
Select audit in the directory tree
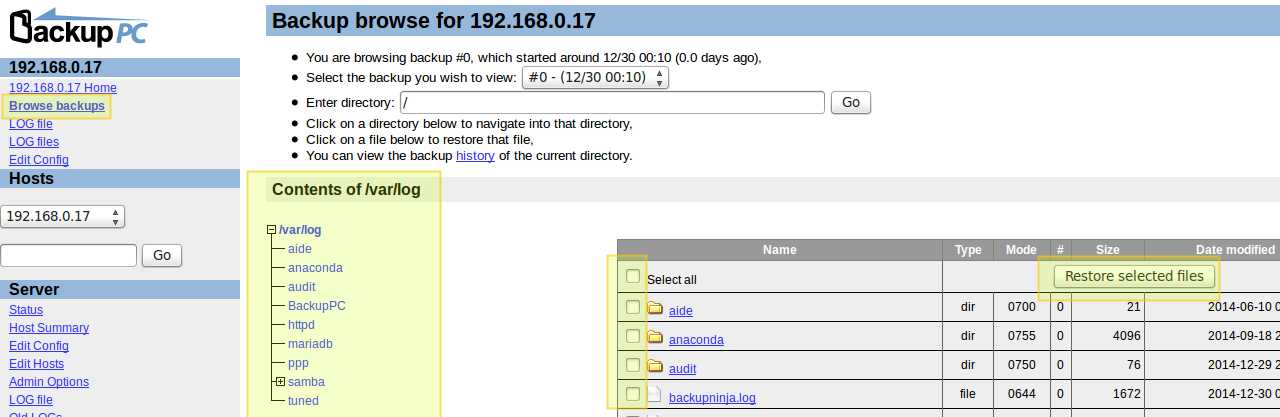tap(302, 287)
